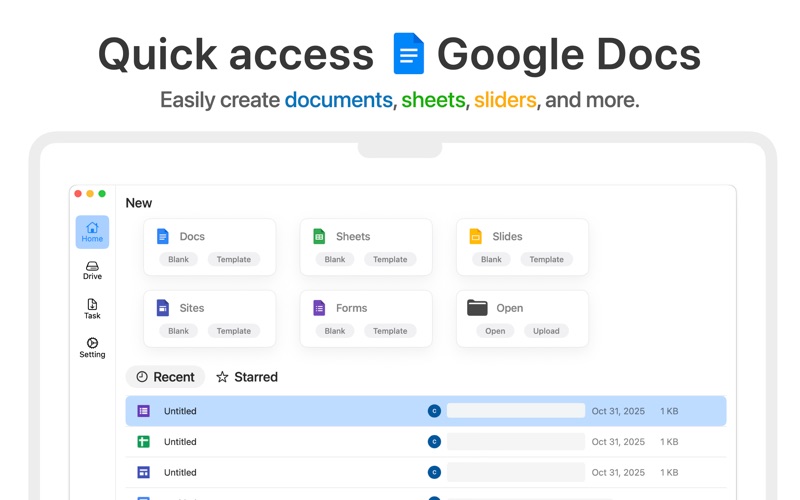This screenshot has height=500, width=800.
Task: Click owner avatar in second Untitled row
Action: point(434,442)
